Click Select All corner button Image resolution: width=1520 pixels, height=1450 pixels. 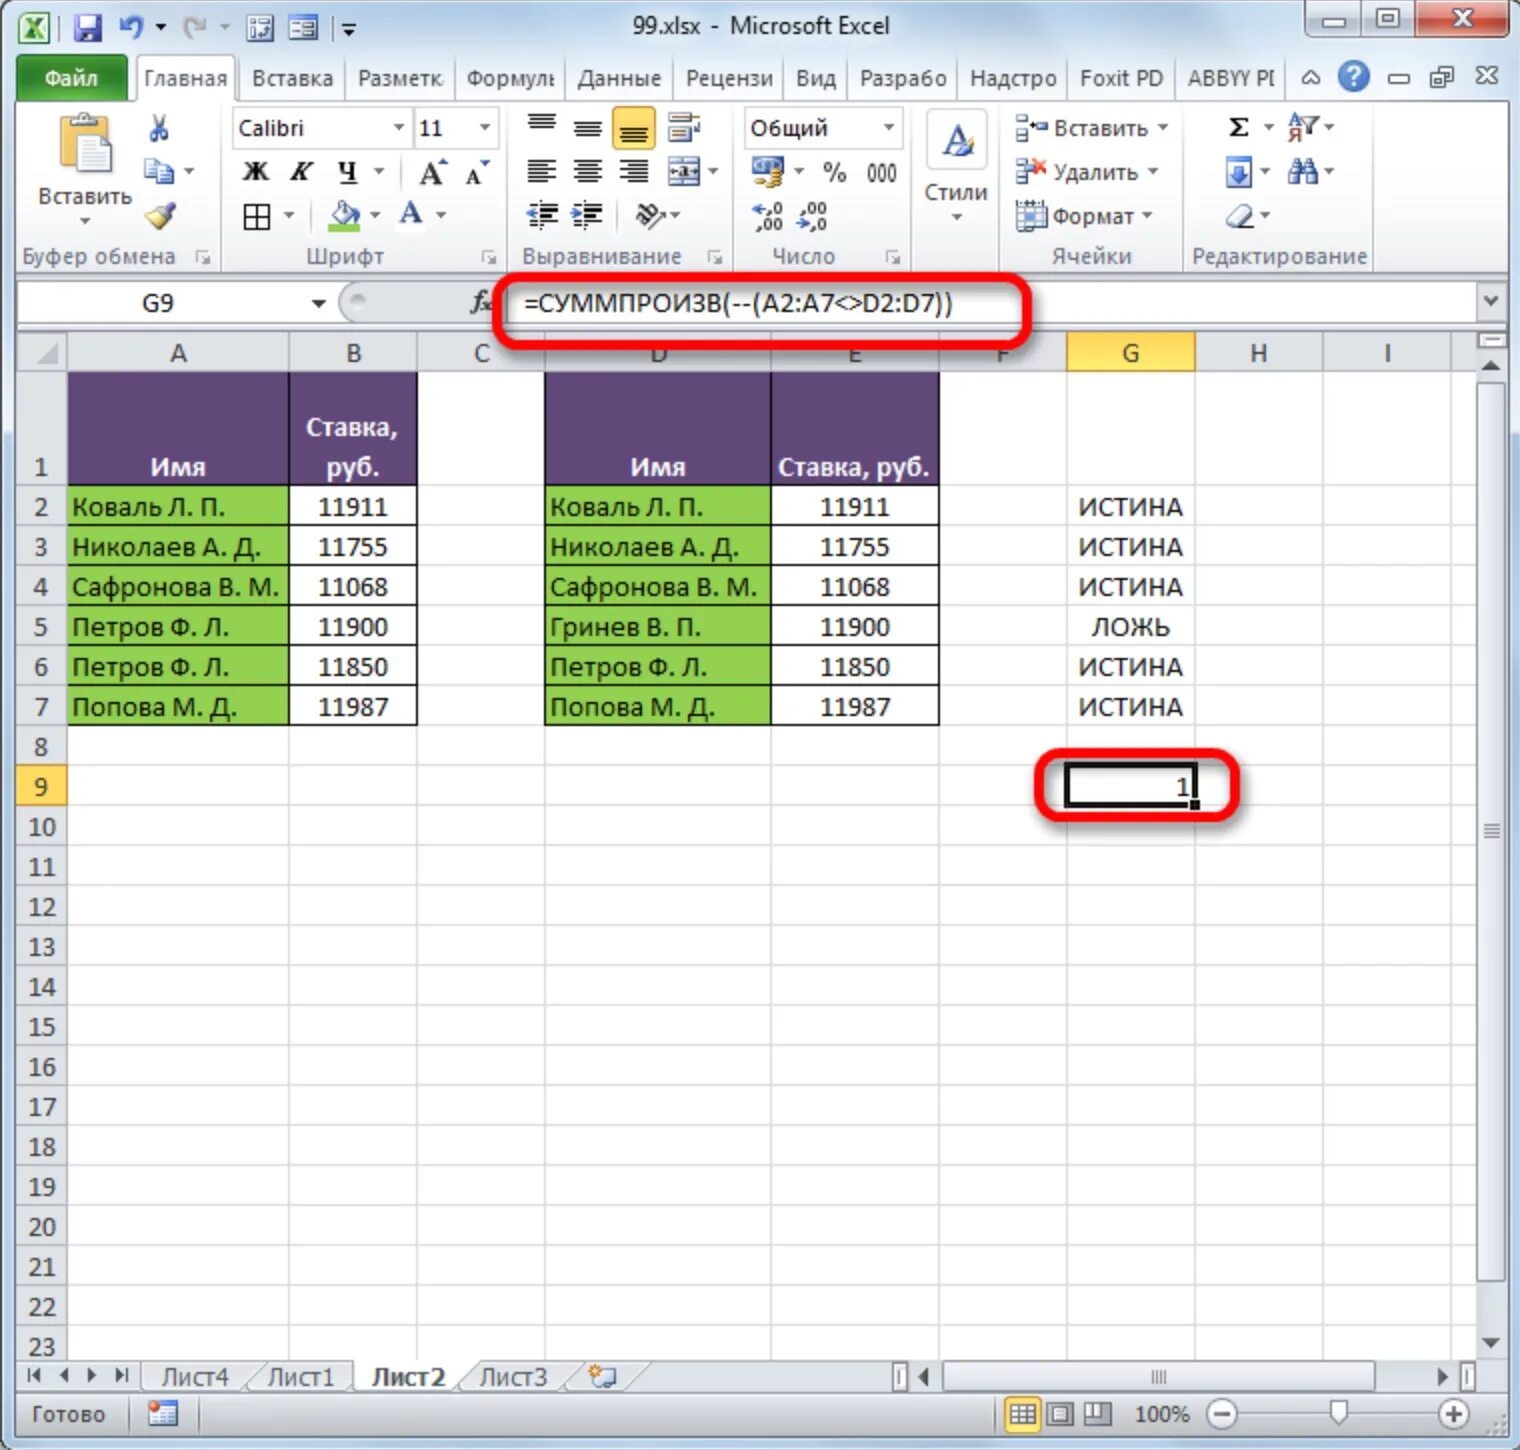(x=42, y=352)
